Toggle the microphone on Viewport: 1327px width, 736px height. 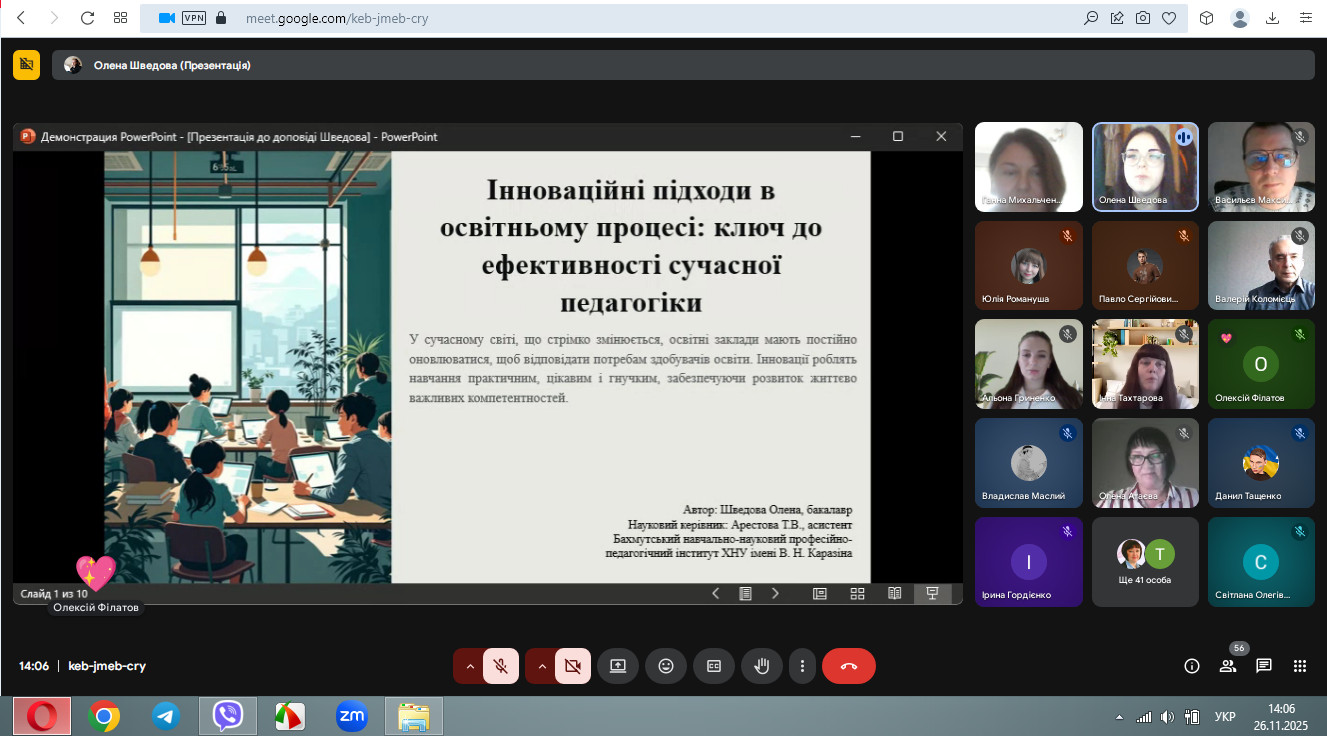[500, 666]
